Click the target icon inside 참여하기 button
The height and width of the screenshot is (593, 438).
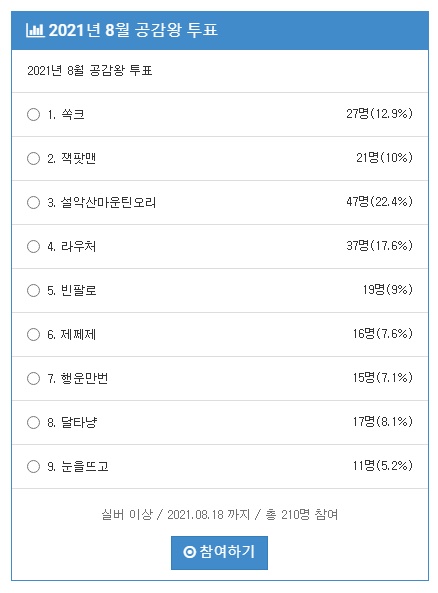click(x=189, y=552)
